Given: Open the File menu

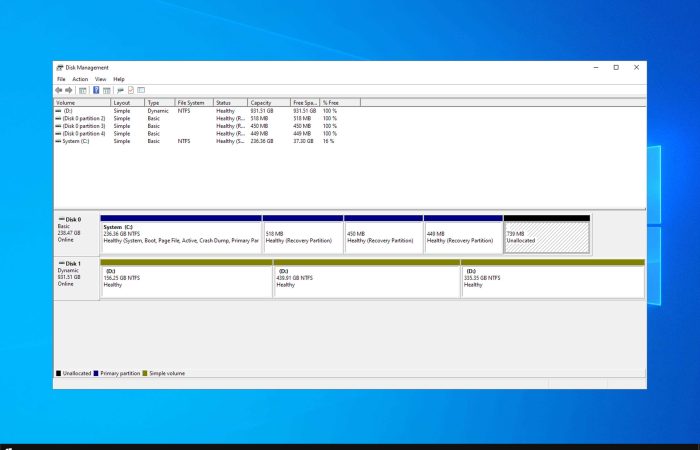Looking at the screenshot, I should coord(61,79).
